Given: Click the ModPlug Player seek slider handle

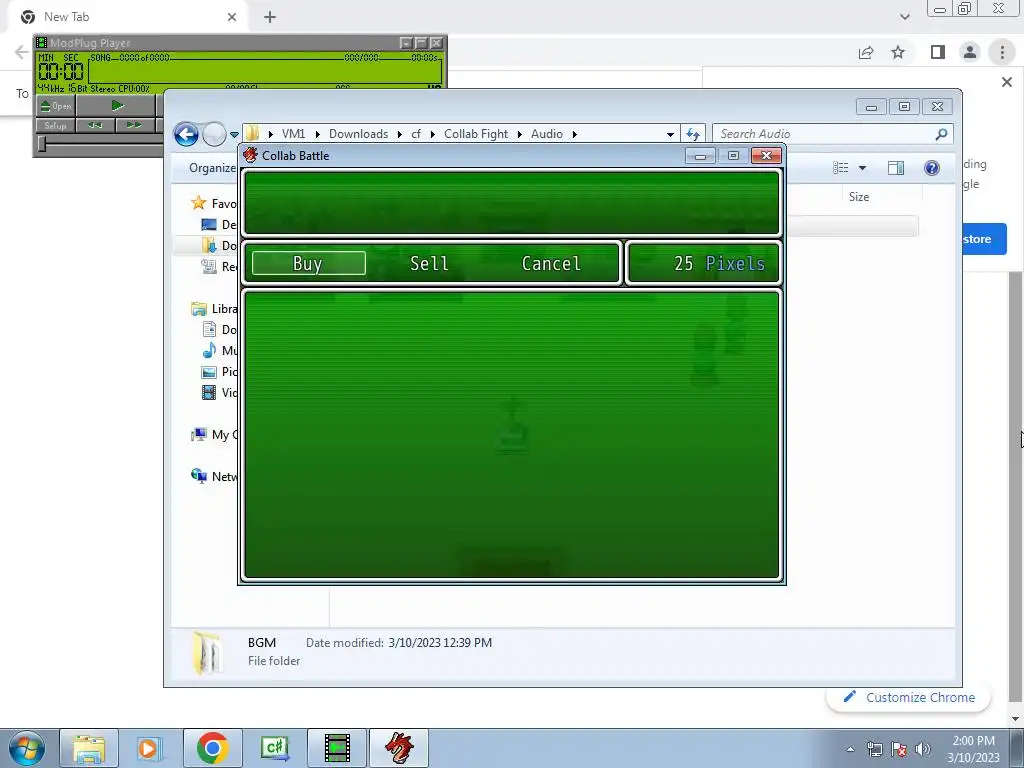Looking at the screenshot, I should pyautogui.click(x=42, y=144).
